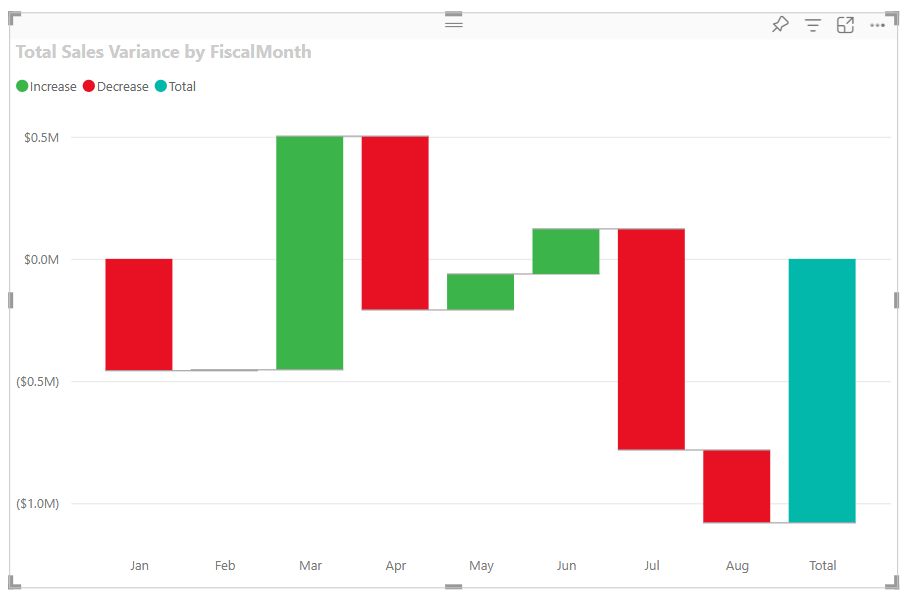The height and width of the screenshot is (597, 914).
Task: Click the drag handle above the visual
Action: (x=453, y=22)
